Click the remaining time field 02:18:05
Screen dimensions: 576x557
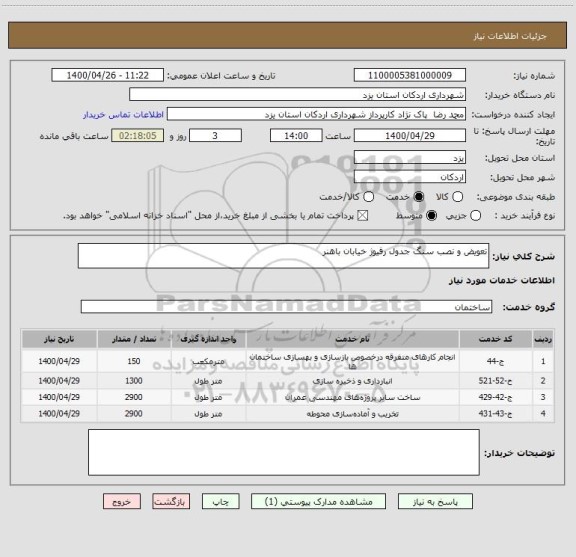(x=138, y=136)
